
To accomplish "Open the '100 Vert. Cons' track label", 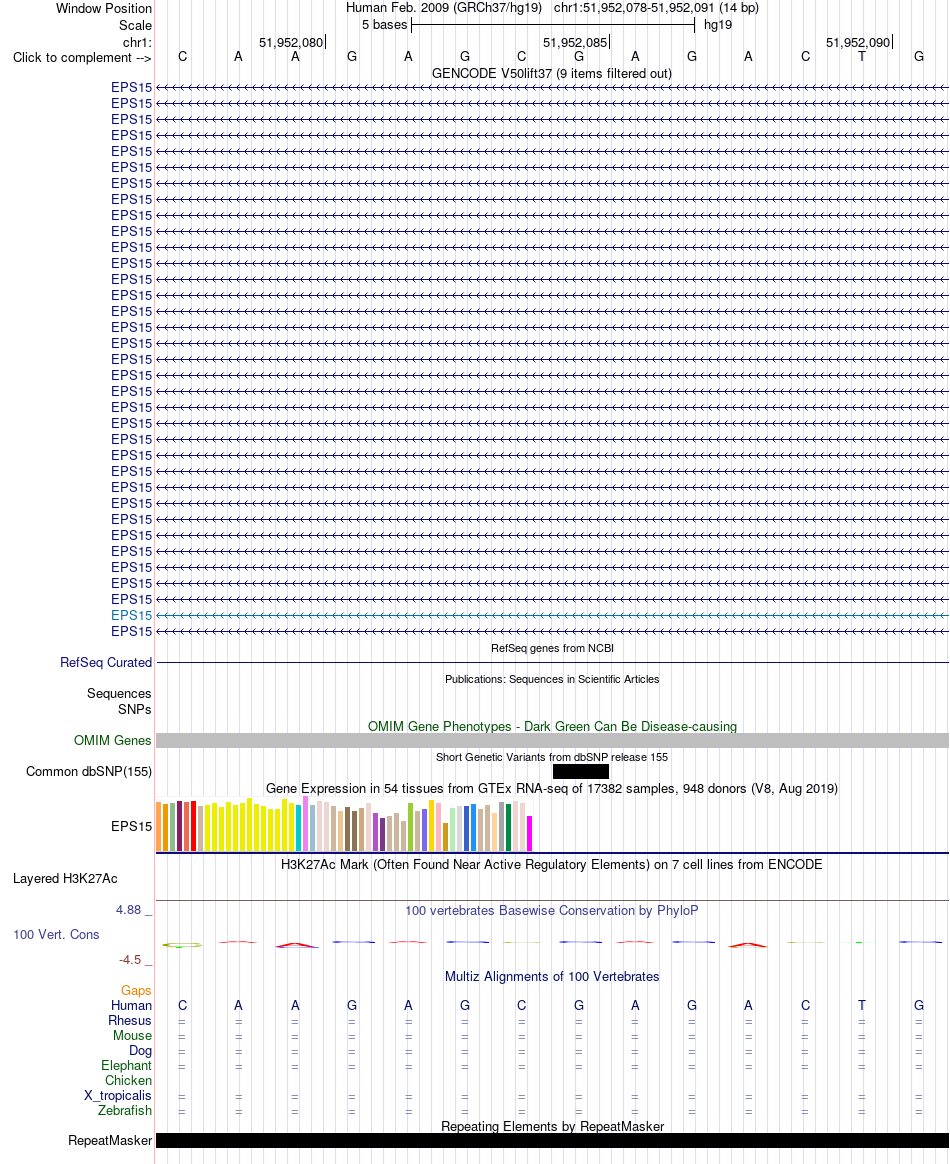I will coord(56,935).
